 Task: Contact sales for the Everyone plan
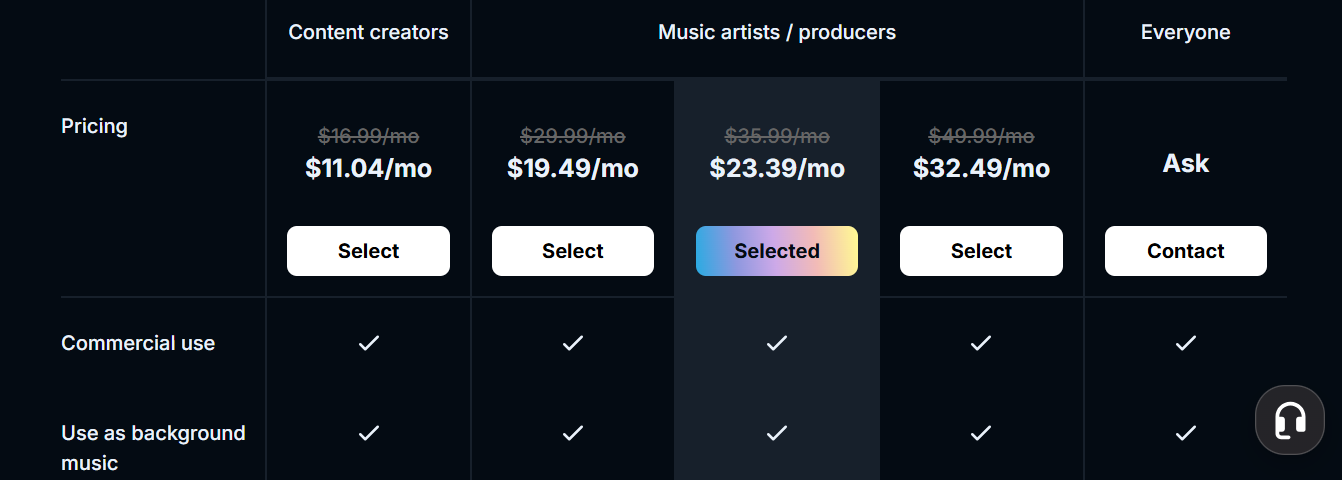[x=1186, y=251]
